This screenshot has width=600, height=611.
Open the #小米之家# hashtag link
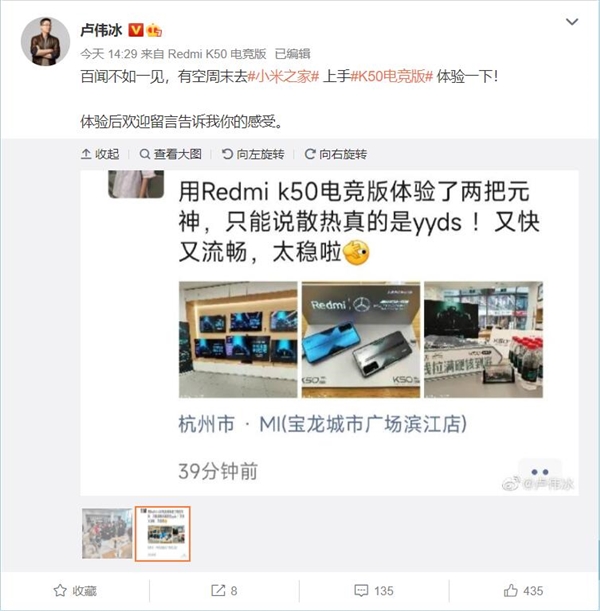click(x=284, y=76)
